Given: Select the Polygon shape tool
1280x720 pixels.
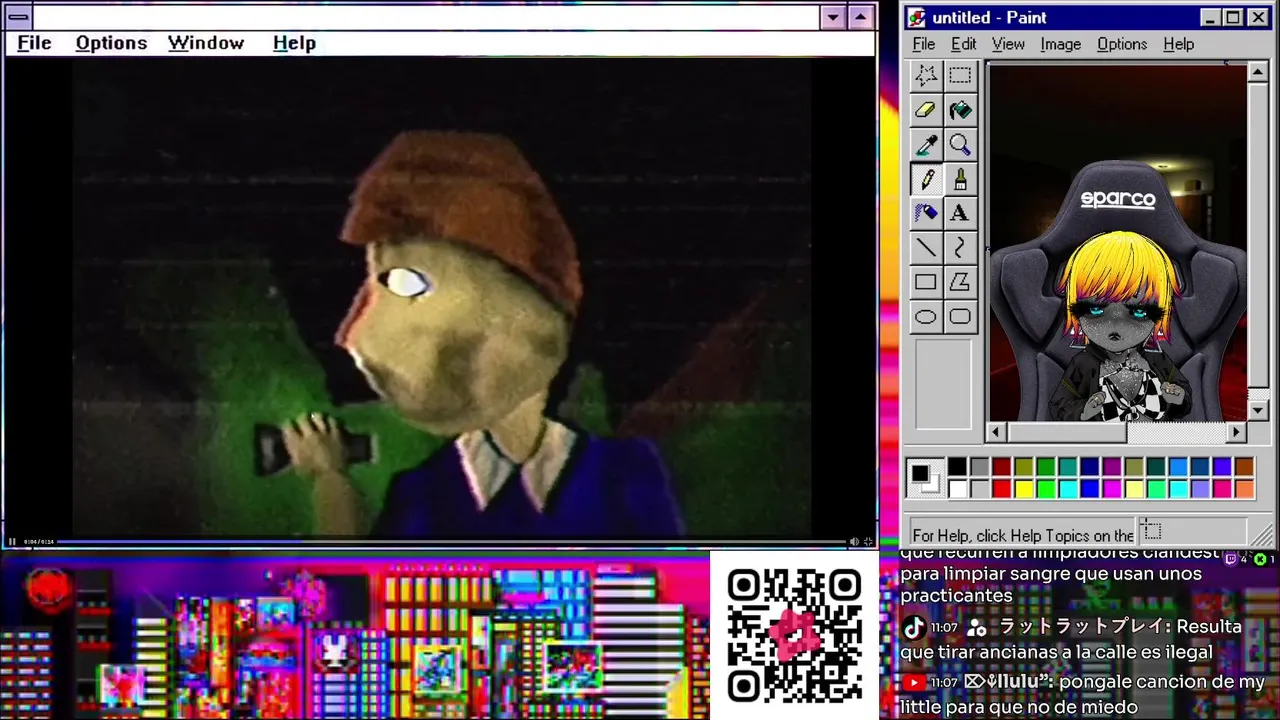Looking at the screenshot, I should [960, 282].
